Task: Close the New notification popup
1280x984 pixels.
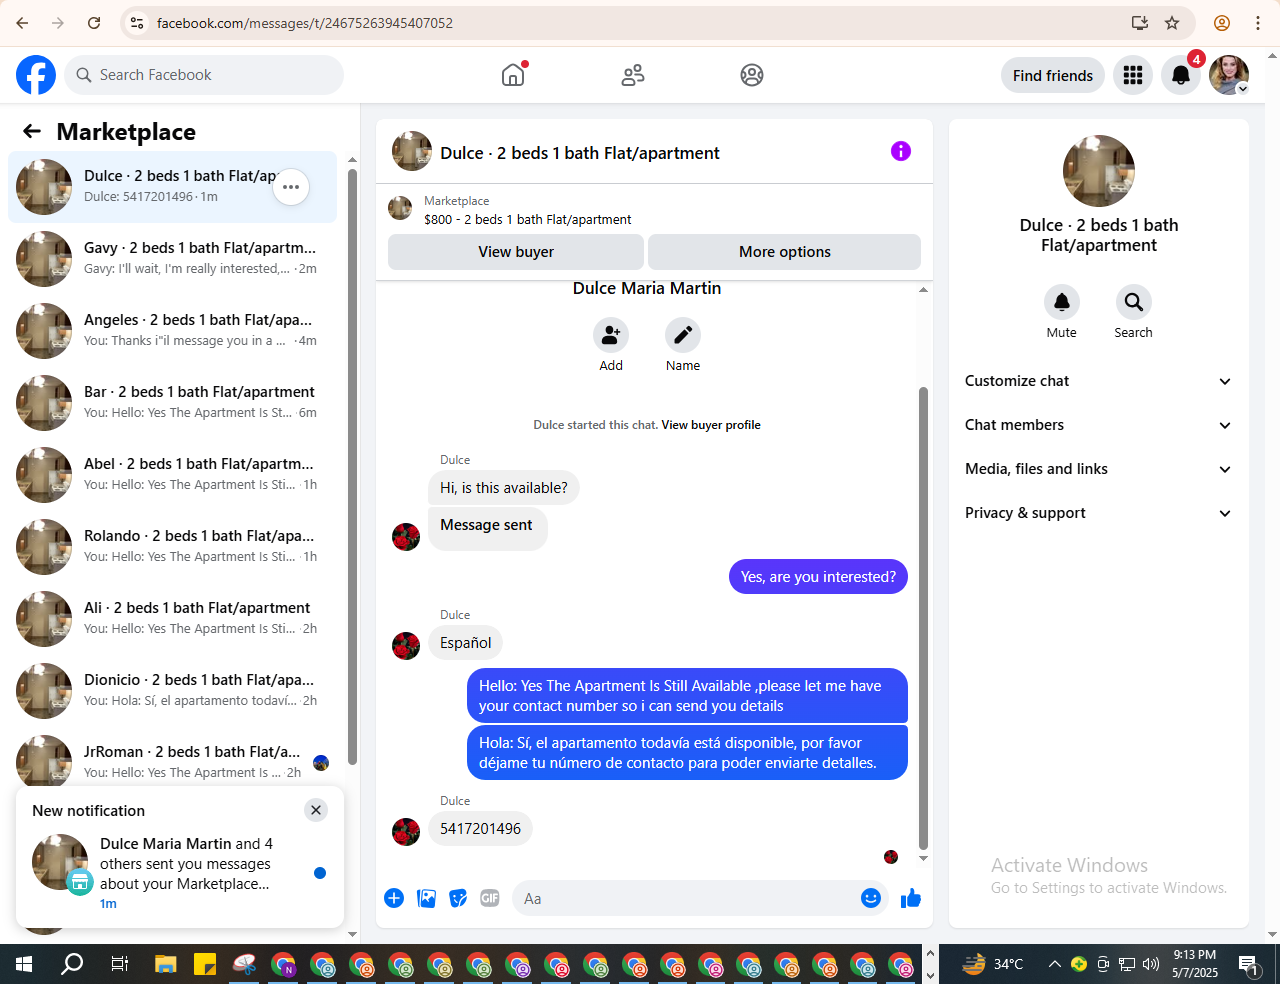Action: pos(316,810)
